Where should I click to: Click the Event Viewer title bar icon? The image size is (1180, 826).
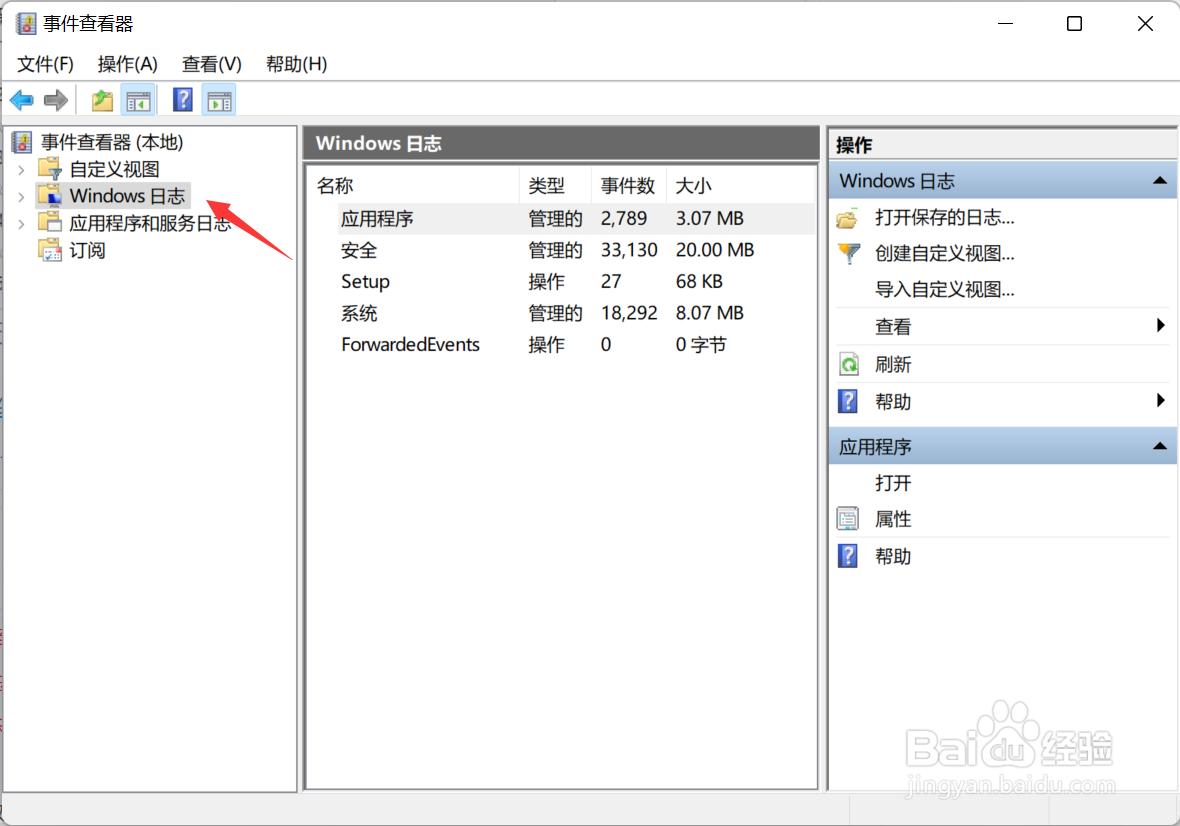pos(26,24)
